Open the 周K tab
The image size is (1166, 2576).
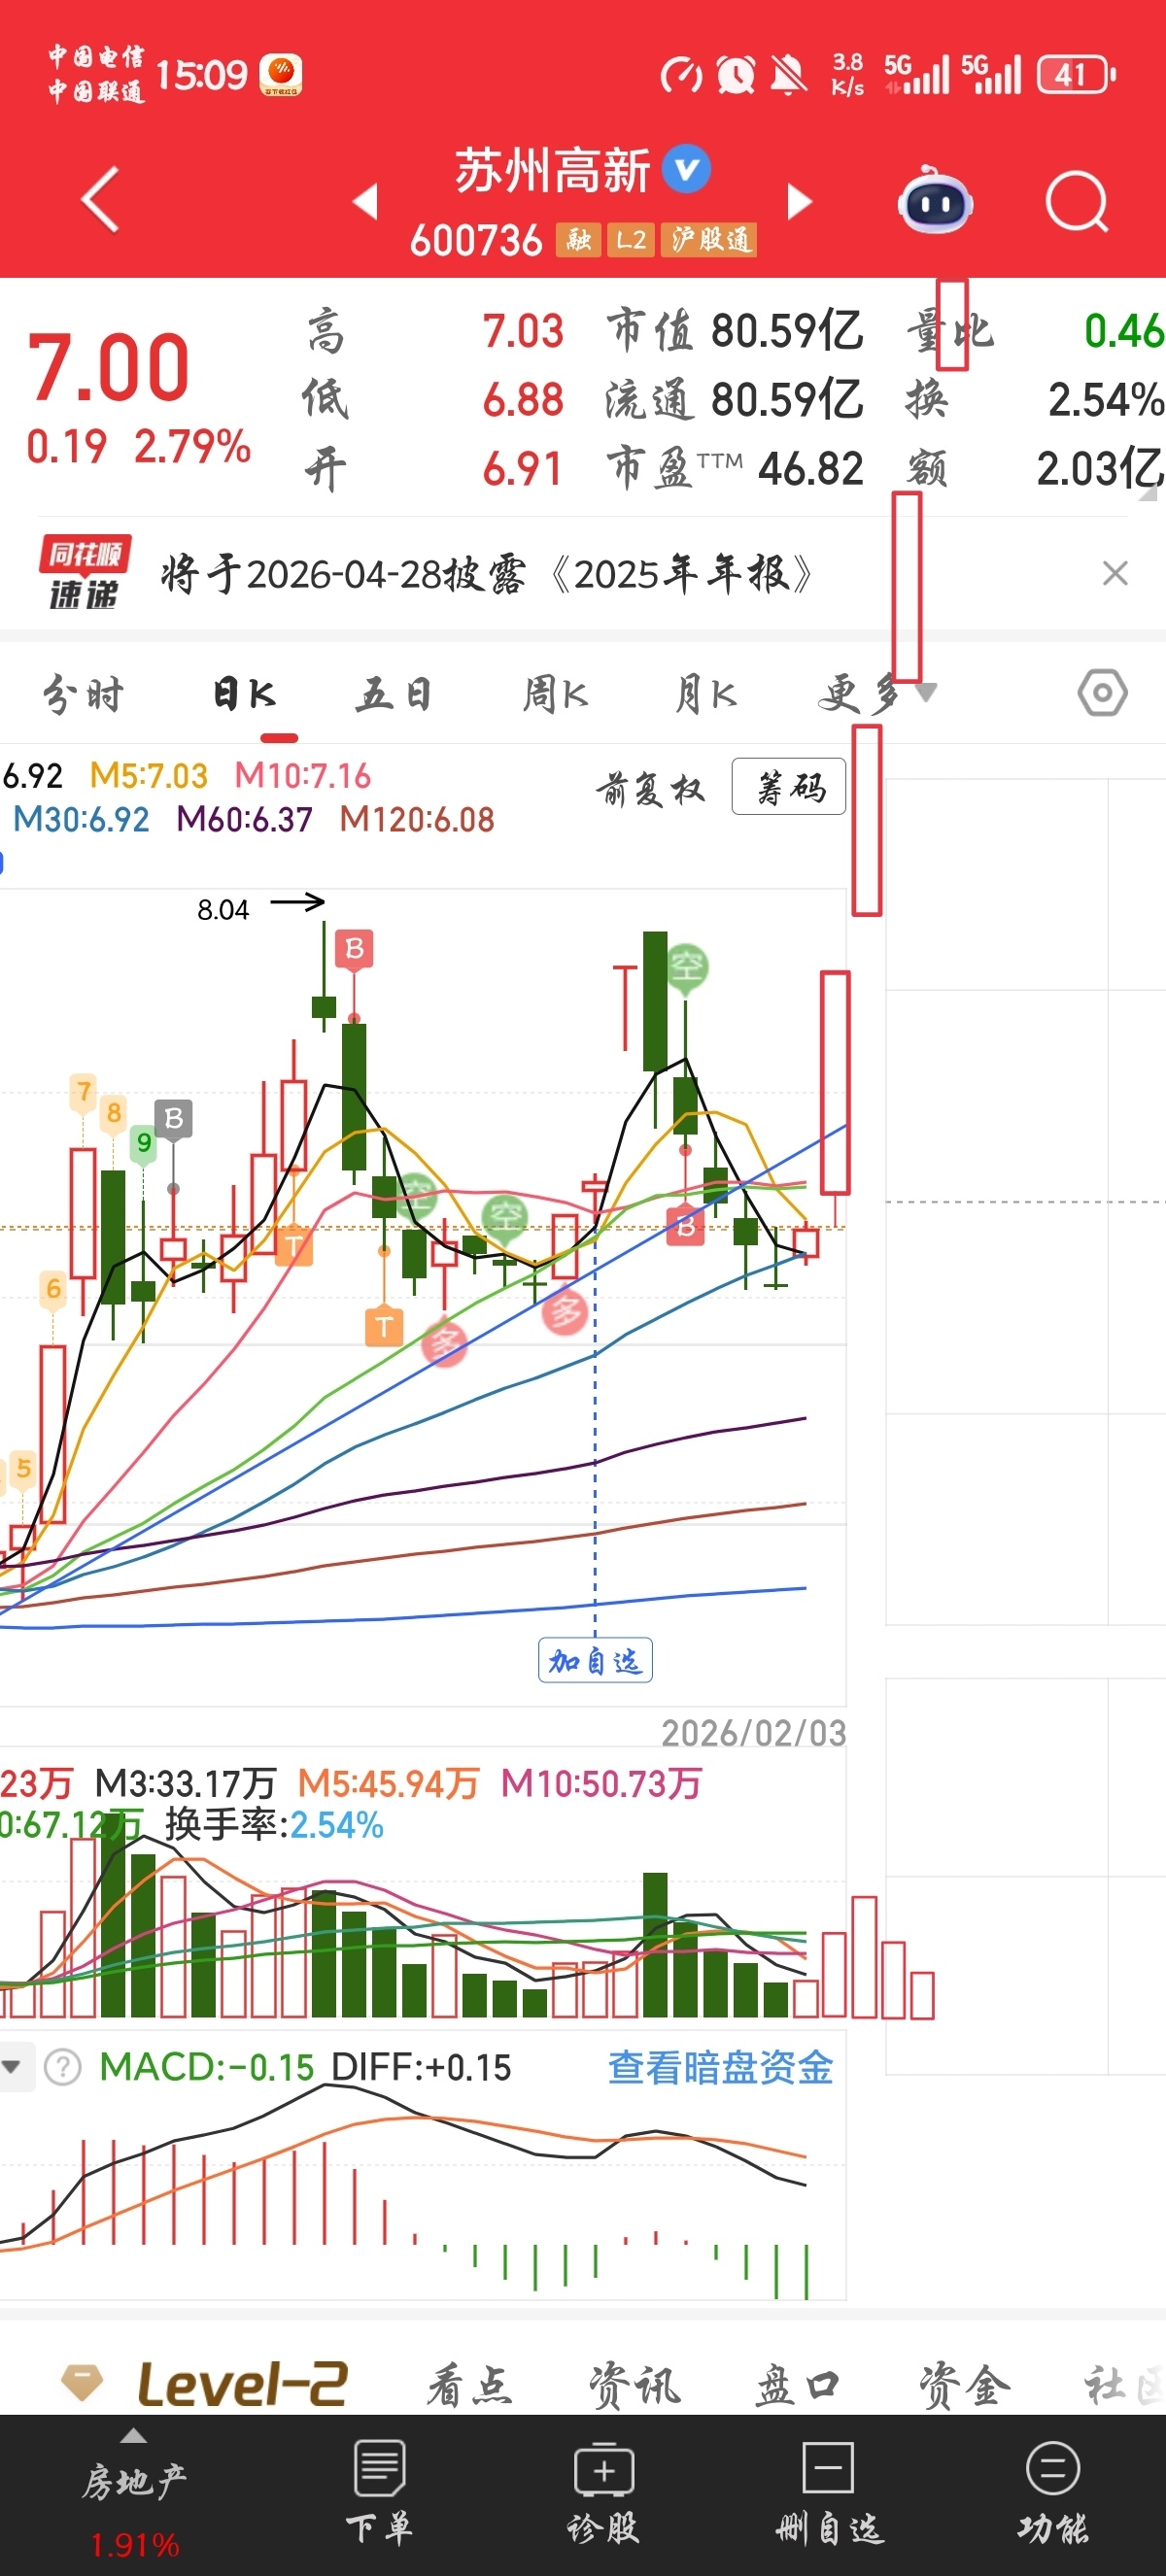pyautogui.click(x=556, y=693)
